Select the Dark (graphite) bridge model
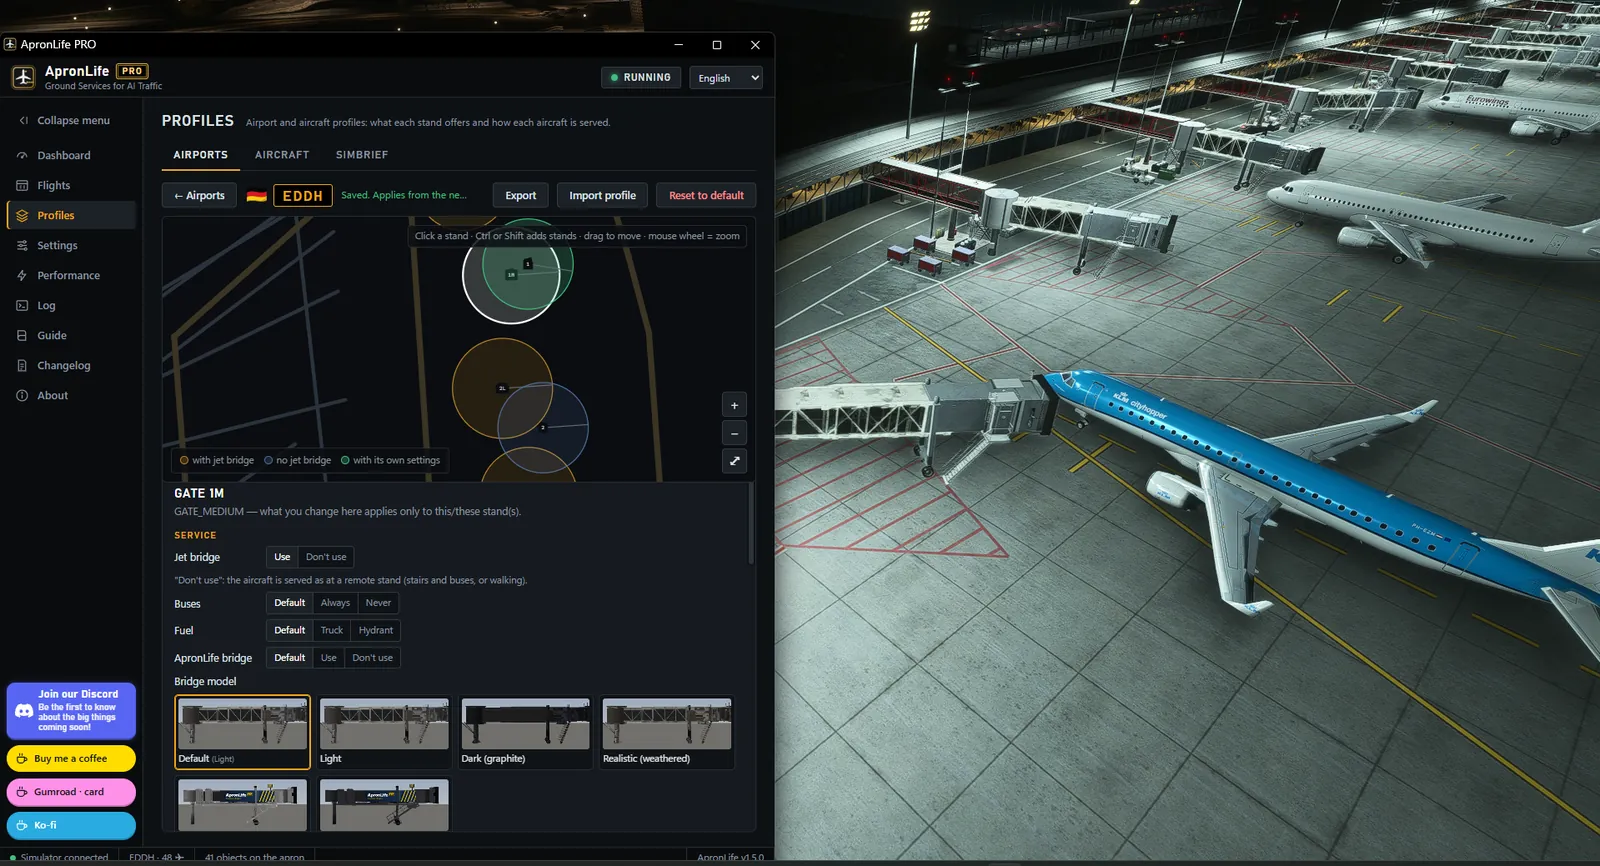 (526, 732)
